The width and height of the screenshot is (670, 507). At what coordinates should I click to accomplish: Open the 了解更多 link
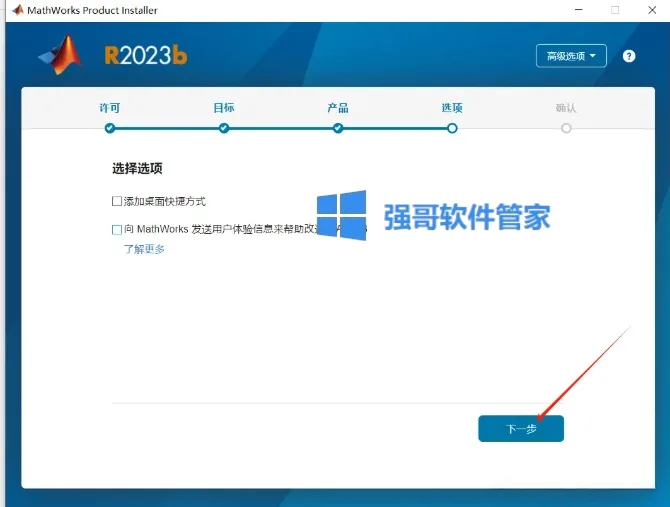coord(144,249)
